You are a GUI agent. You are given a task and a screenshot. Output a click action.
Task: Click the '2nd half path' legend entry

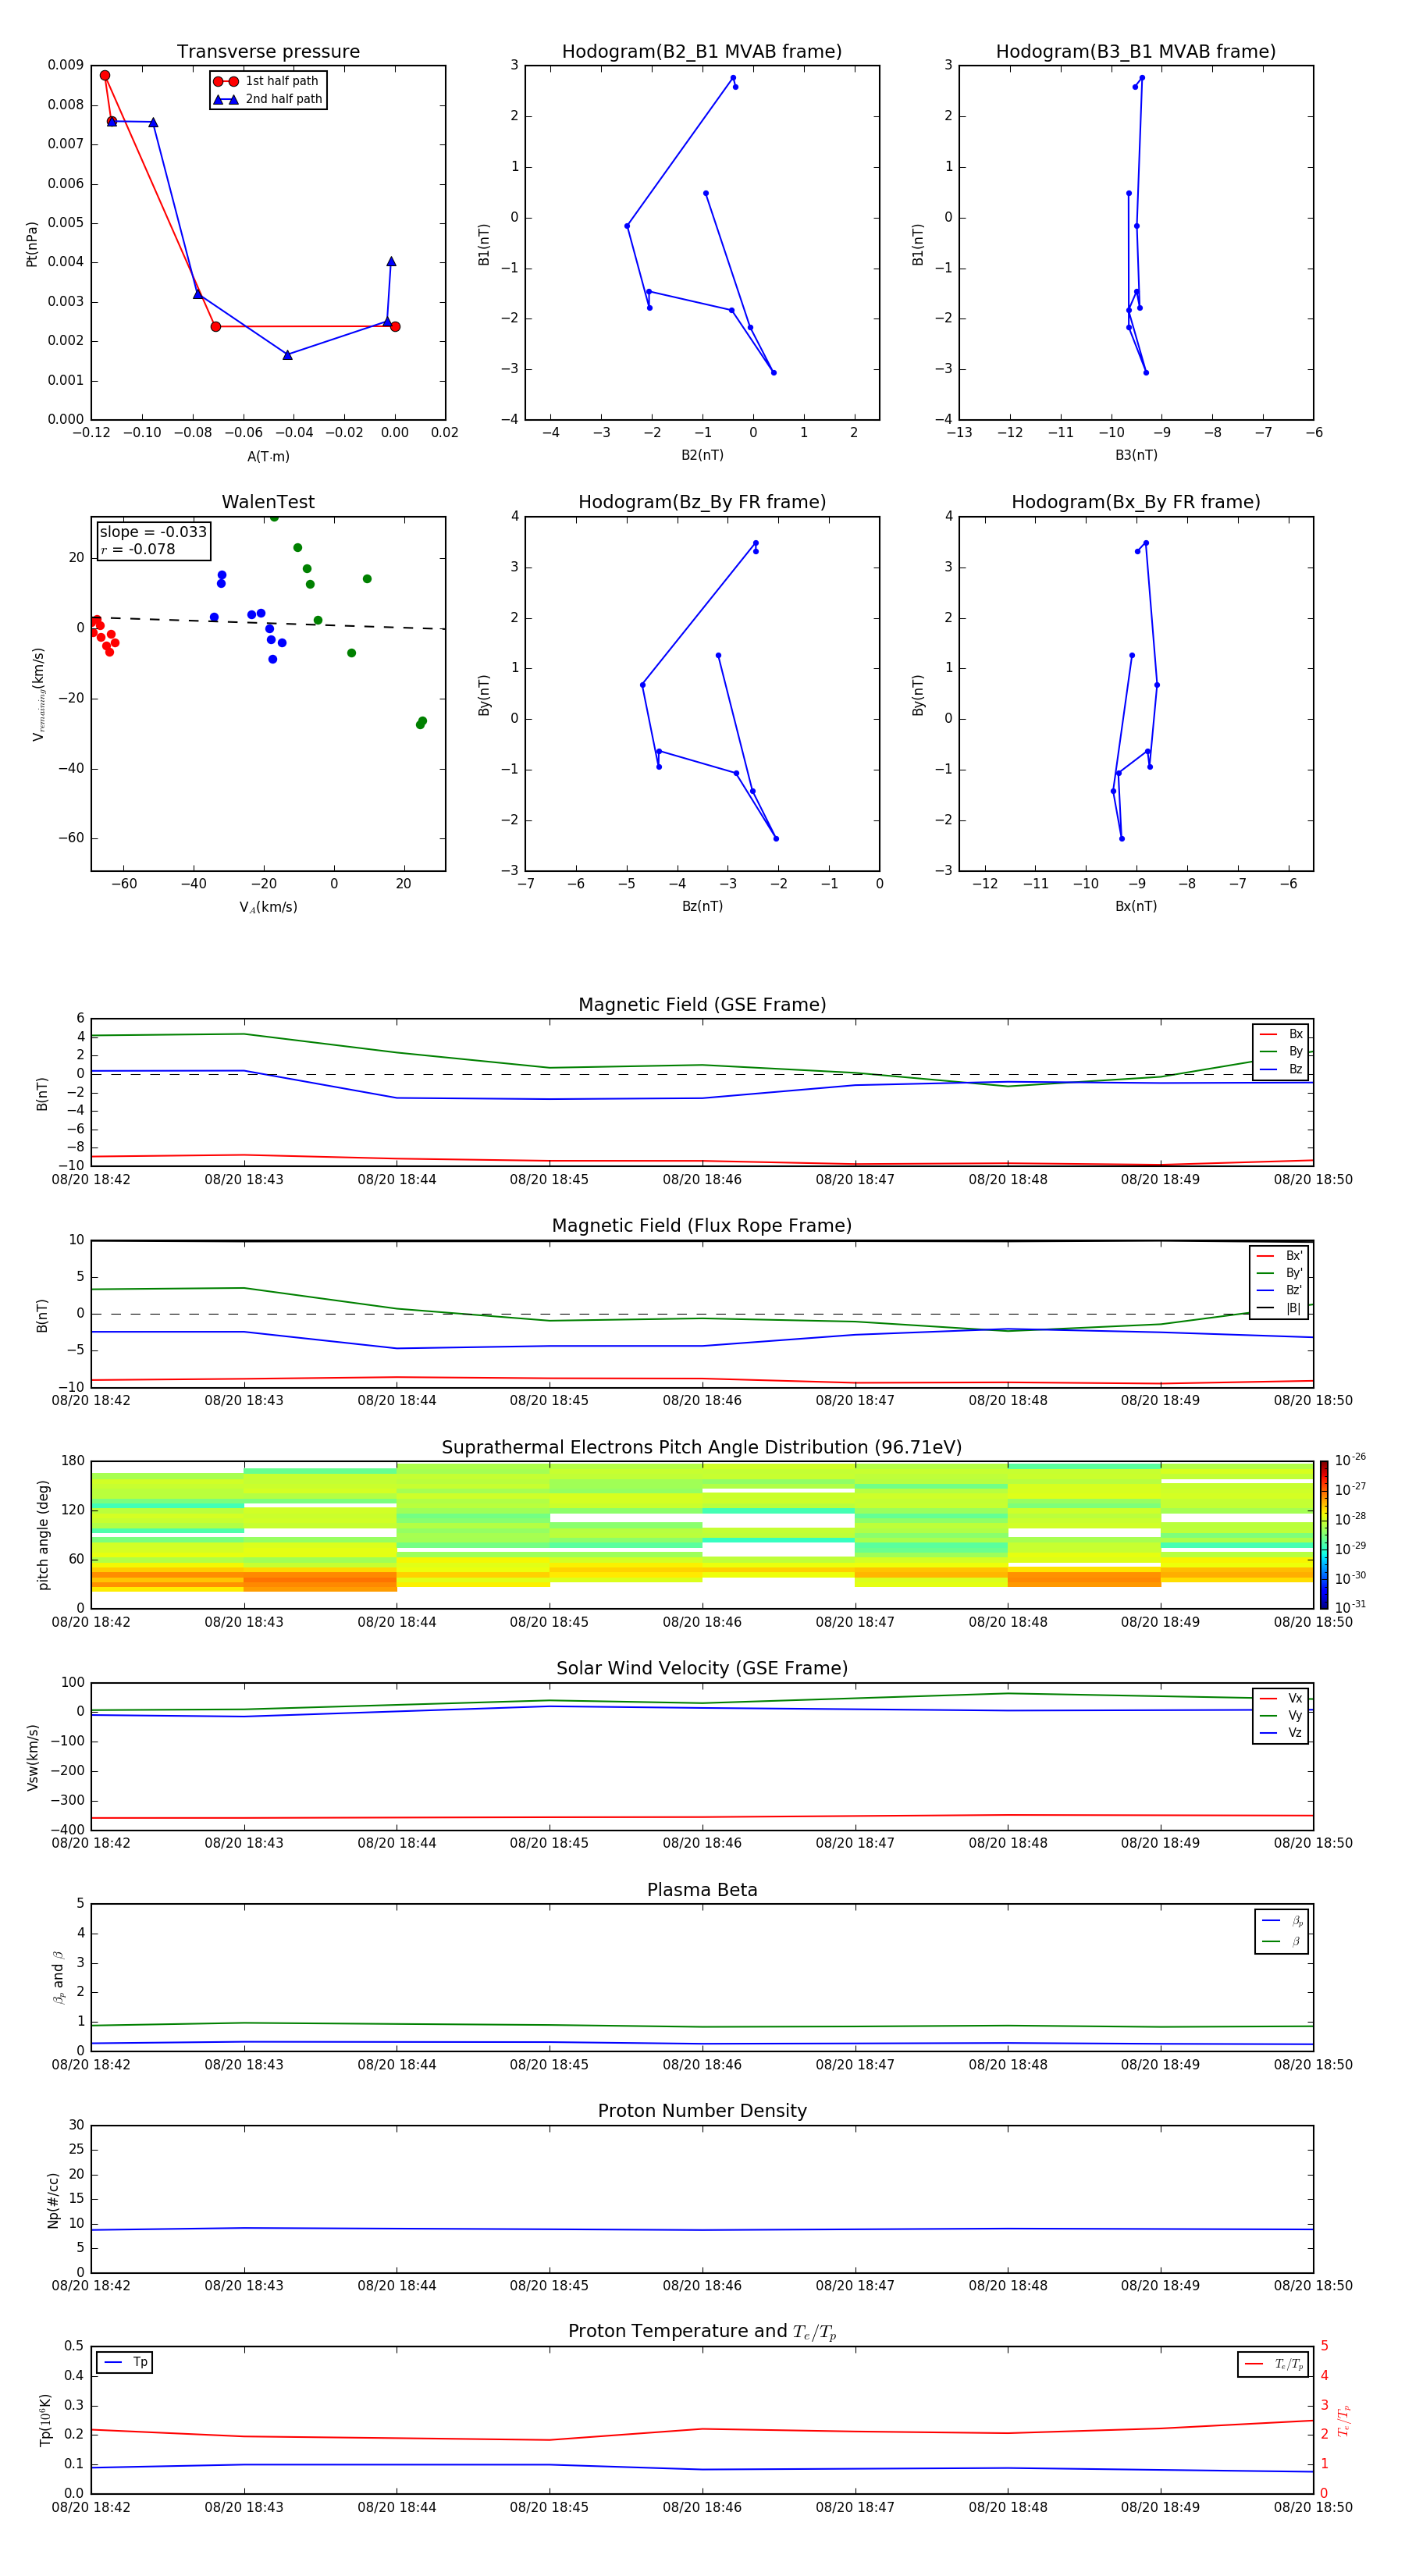tap(268, 99)
